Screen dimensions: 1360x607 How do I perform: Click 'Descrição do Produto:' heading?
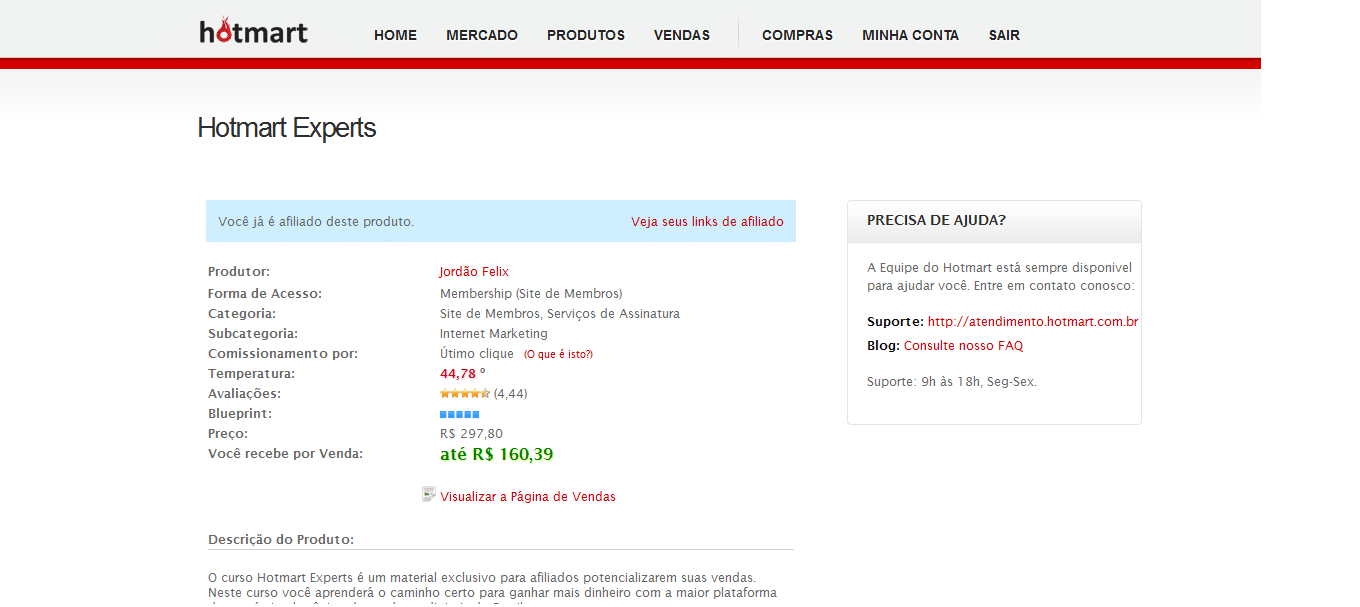(x=281, y=540)
